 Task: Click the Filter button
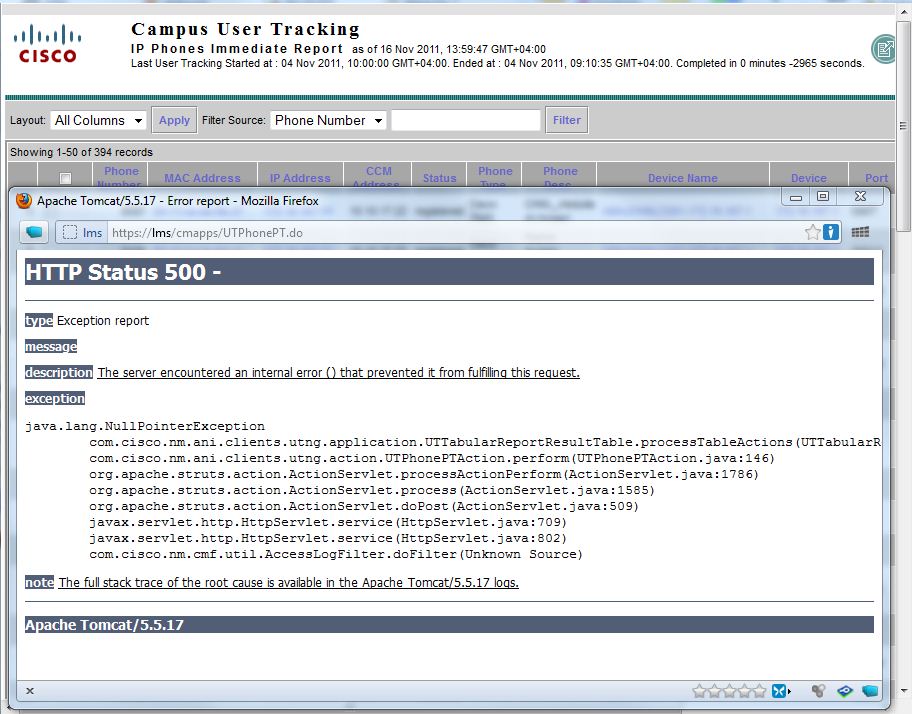pos(567,120)
